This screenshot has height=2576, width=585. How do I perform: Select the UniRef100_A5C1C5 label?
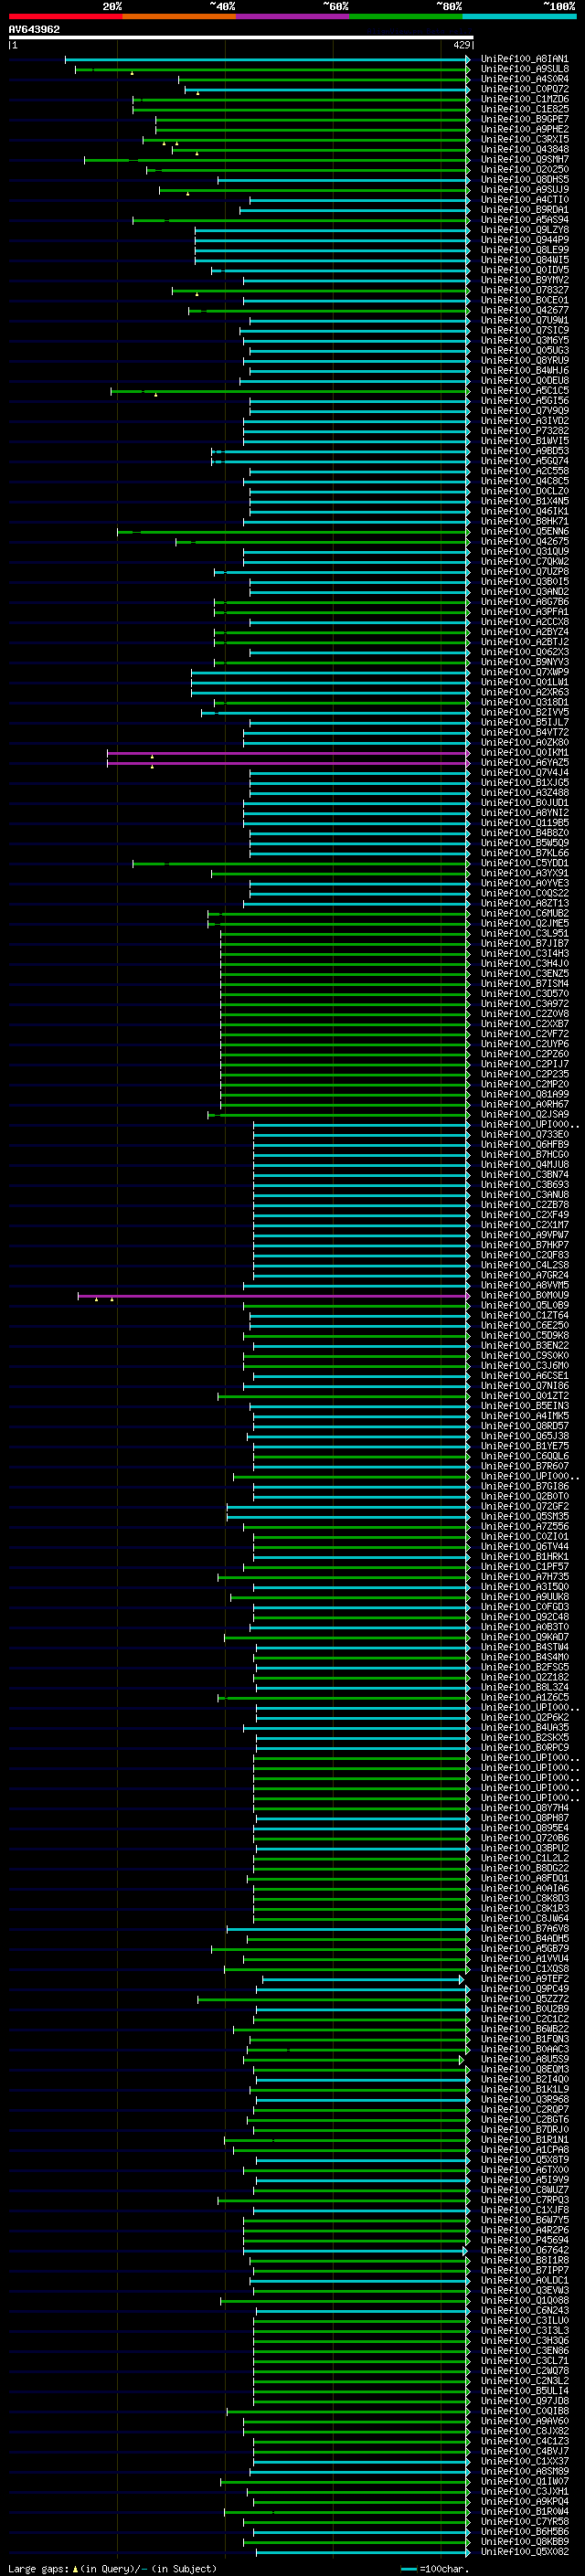(x=525, y=391)
